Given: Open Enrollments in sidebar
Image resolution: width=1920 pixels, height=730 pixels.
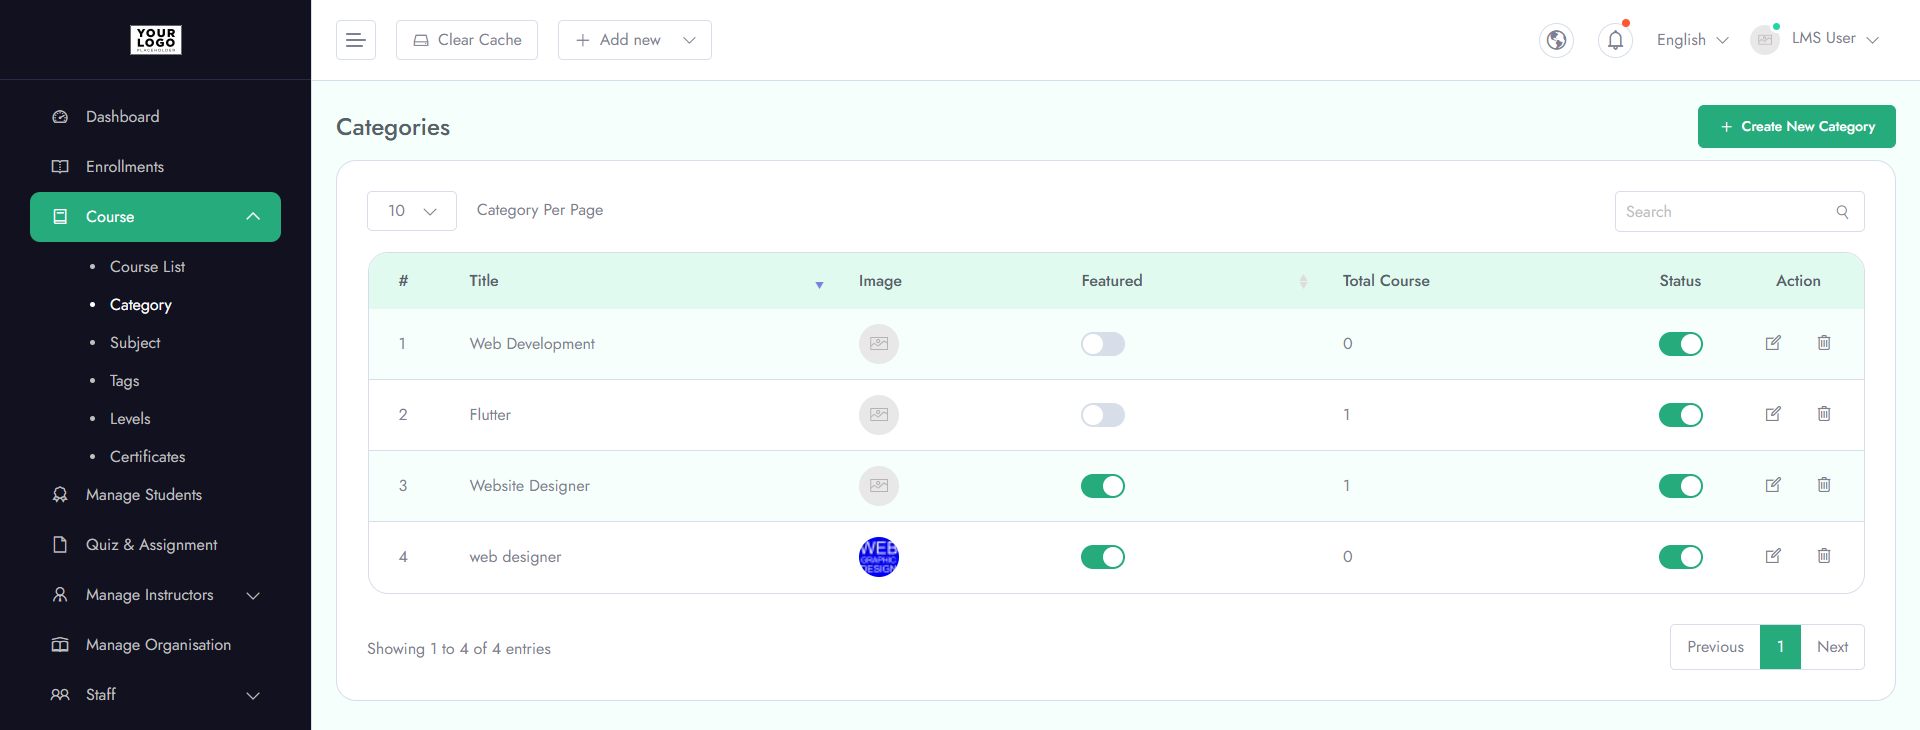Looking at the screenshot, I should tap(124, 167).
